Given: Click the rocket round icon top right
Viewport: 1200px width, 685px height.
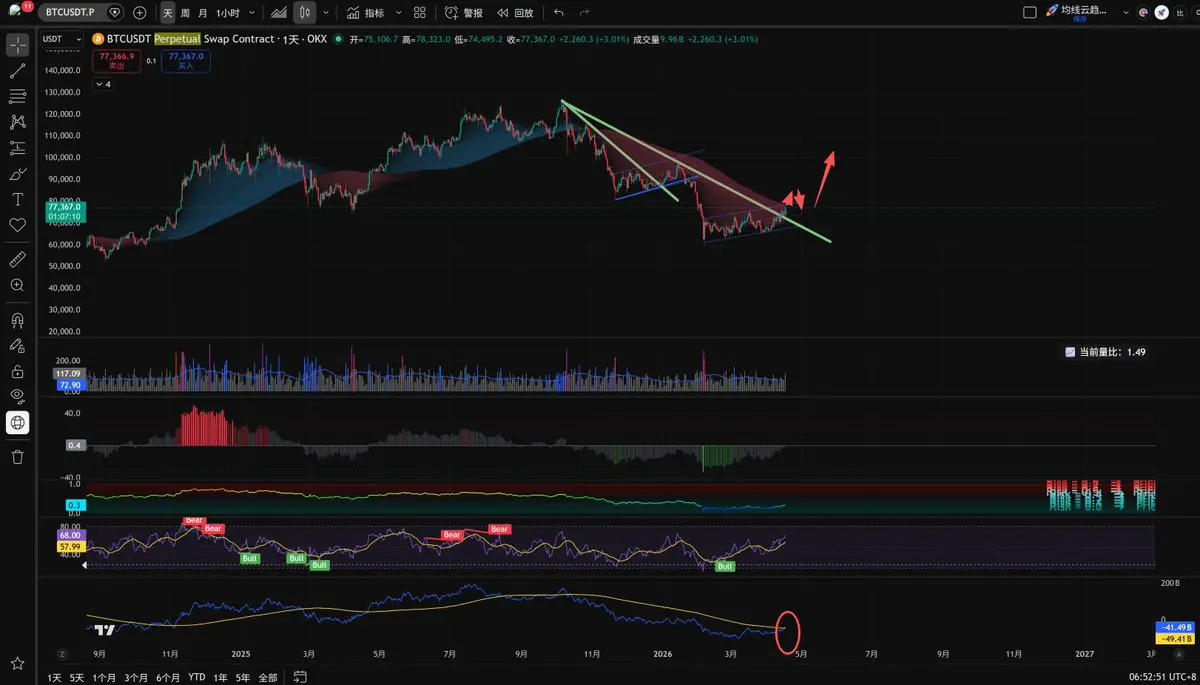Looking at the screenshot, I should coord(1162,13).
